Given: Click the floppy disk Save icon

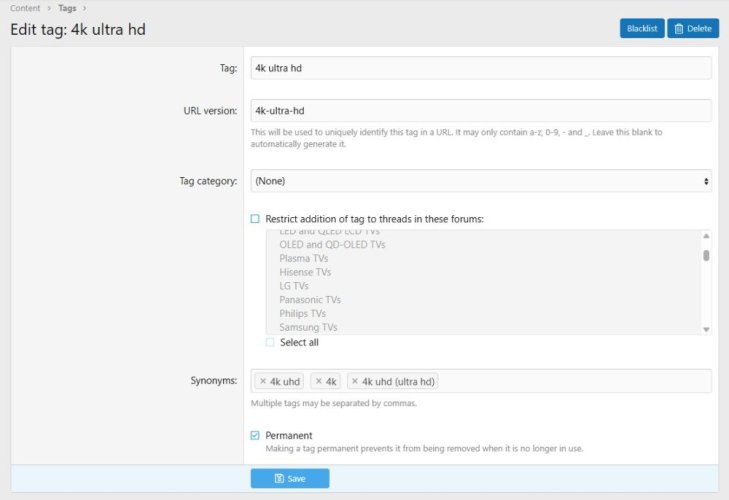Looking at the screenshot, I should pyautogui.click(x=279, y=479).
